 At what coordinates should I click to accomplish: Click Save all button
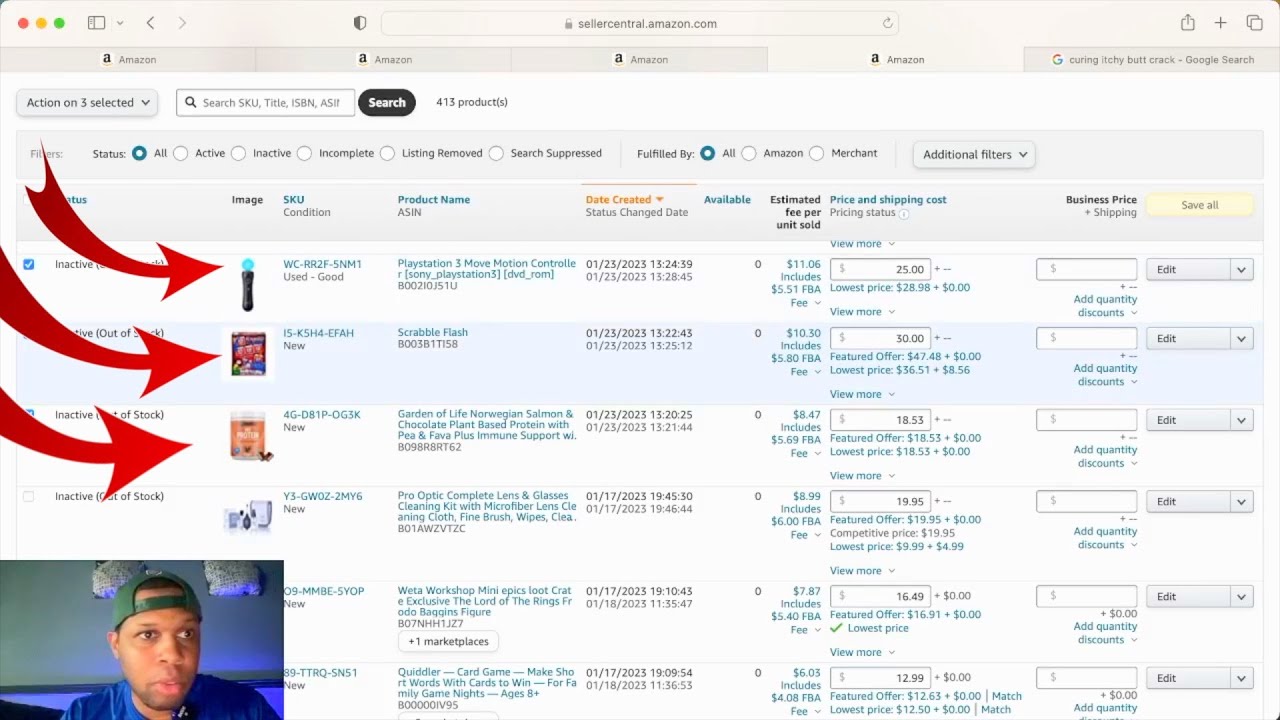coord(1199,205)
